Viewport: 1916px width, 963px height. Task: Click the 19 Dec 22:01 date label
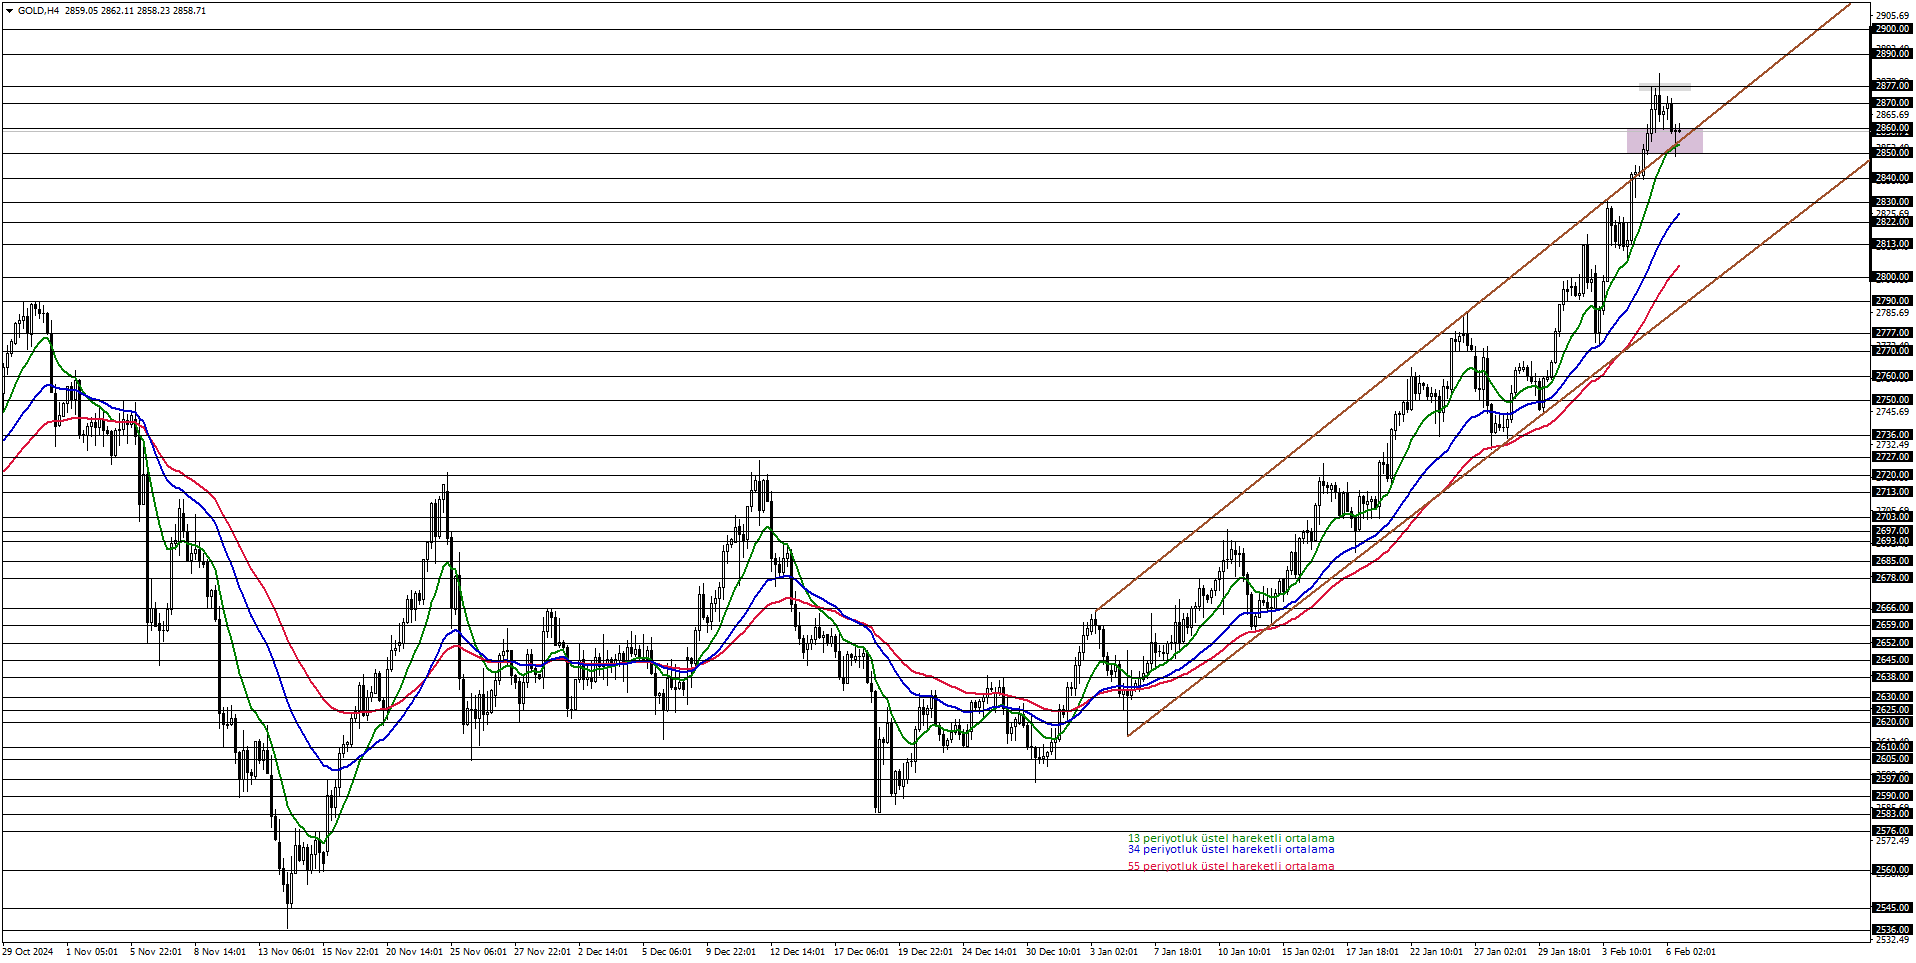tap(926, 952)
